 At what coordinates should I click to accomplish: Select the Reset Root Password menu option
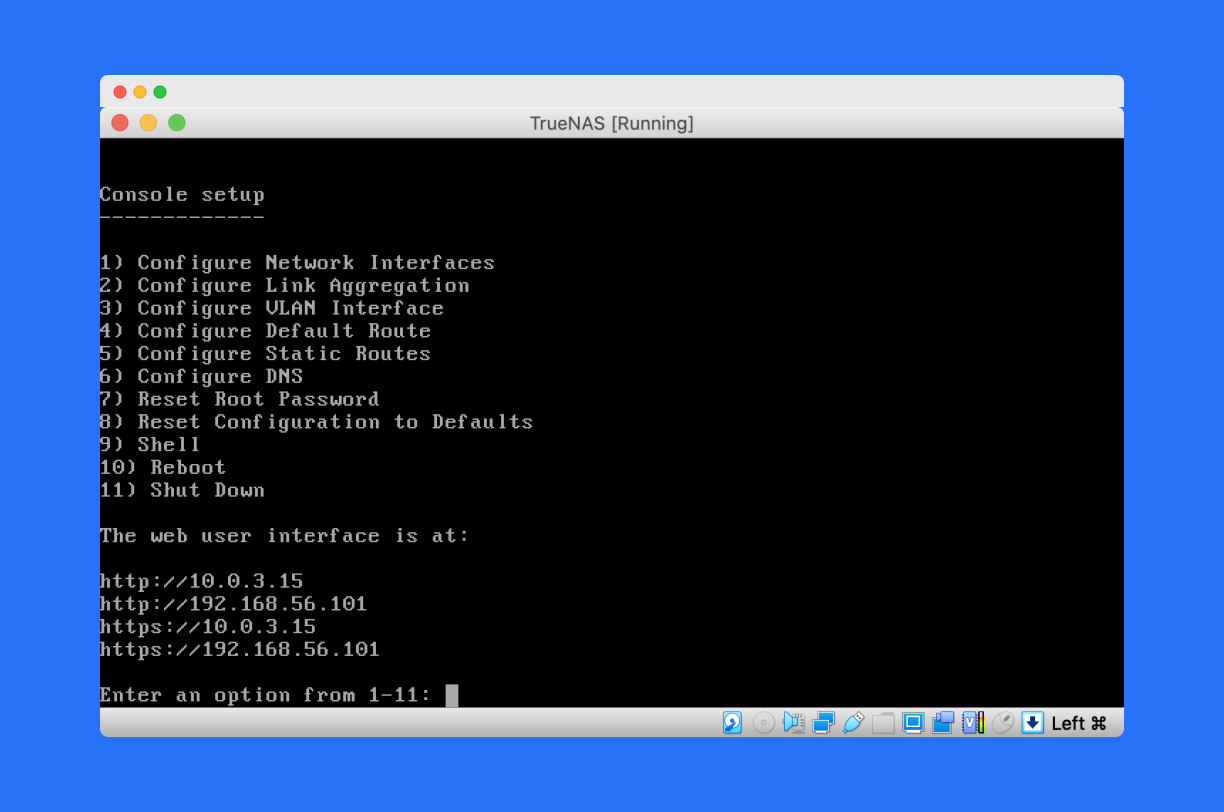coord(239,399)
